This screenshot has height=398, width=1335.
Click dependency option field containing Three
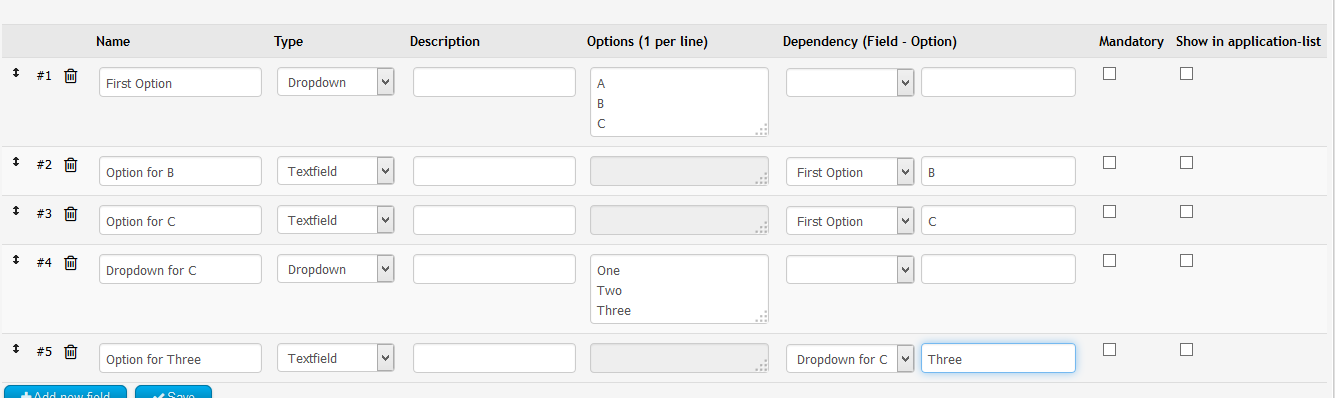[x=998, y=358]
